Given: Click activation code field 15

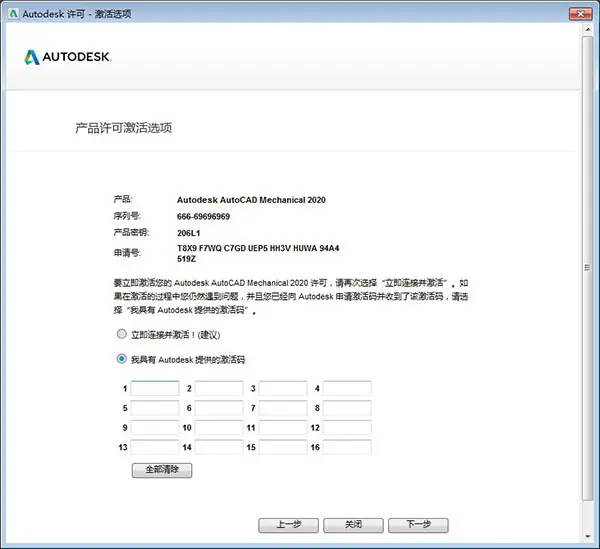Looking at the screenshot, I should point(283,447).
